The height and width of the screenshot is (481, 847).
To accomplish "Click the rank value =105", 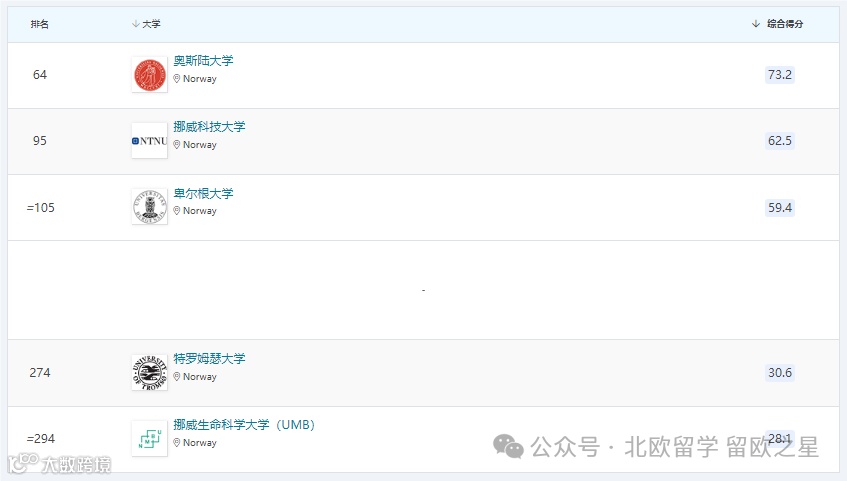I will [41, 208].
